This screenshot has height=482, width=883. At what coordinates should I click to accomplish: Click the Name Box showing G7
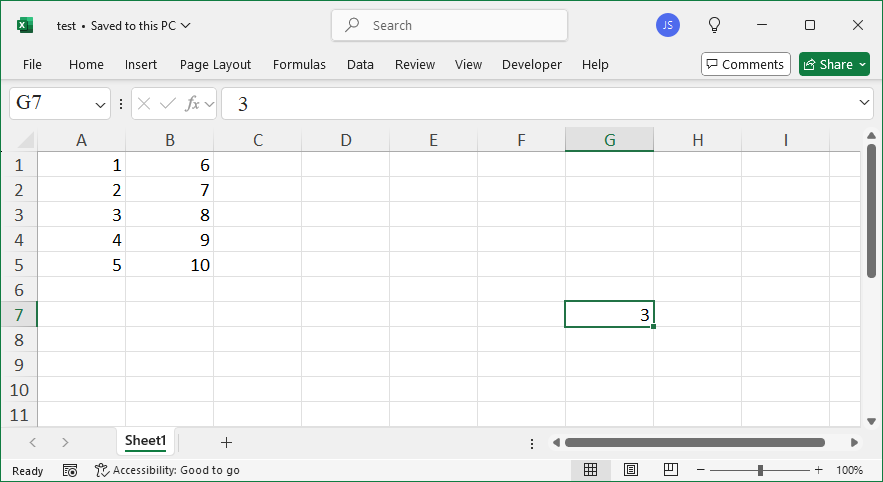pyautogui.click(x=52, y=104)
